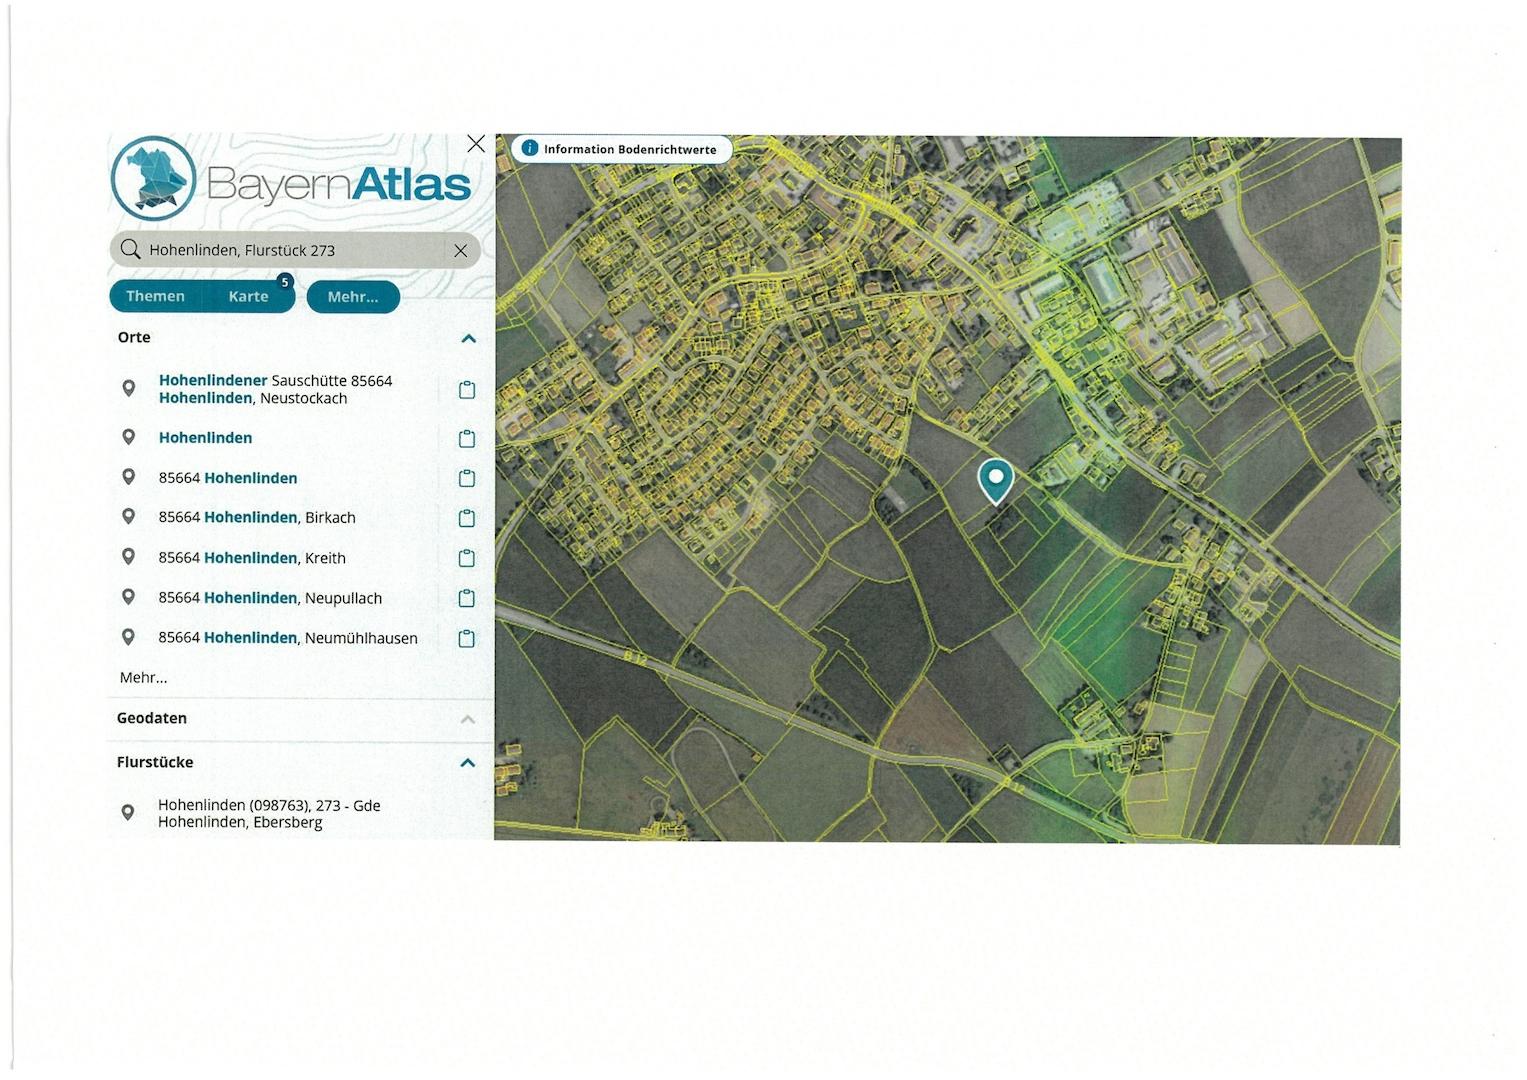Select 85664 Hohenlinden, Neupullach result
The height and width of the screenshot is (1080, 1527).
coord(270,598)
